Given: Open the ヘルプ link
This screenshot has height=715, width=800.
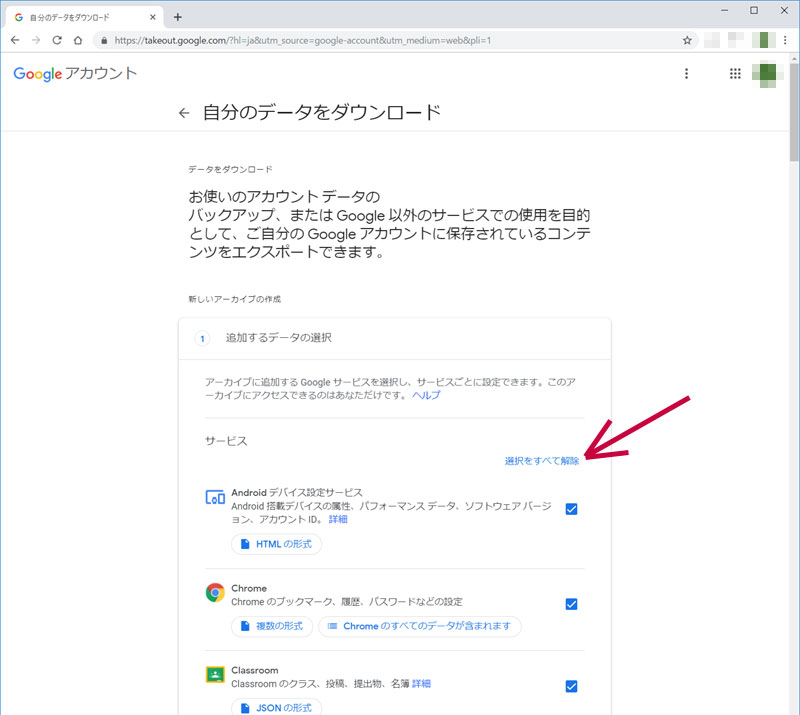Looking at the screenshot, I should 426,396.
